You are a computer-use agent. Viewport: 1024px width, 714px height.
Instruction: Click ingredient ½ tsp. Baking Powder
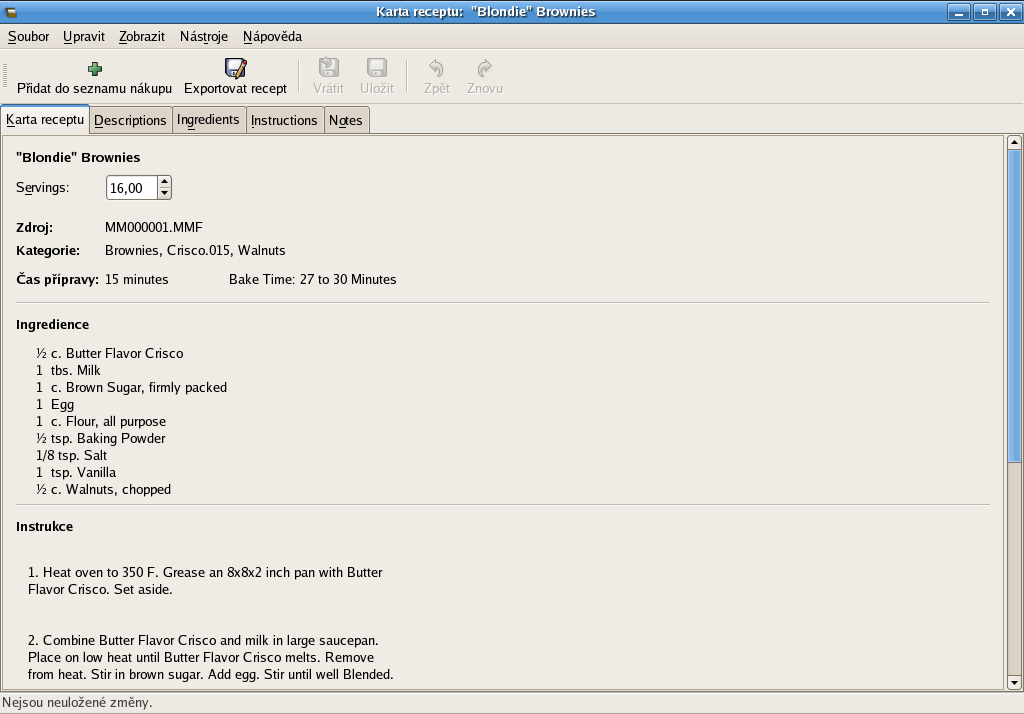coord(101,438)
